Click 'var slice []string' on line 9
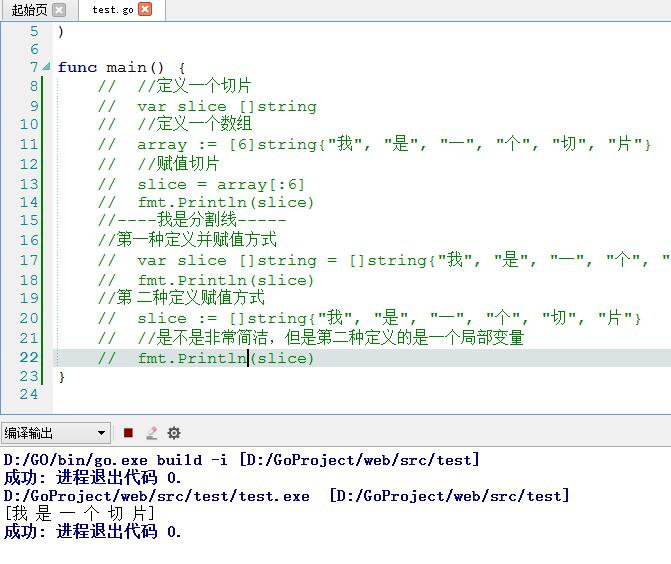Screen dimensions: 671x564 click(x=227, y=106)
